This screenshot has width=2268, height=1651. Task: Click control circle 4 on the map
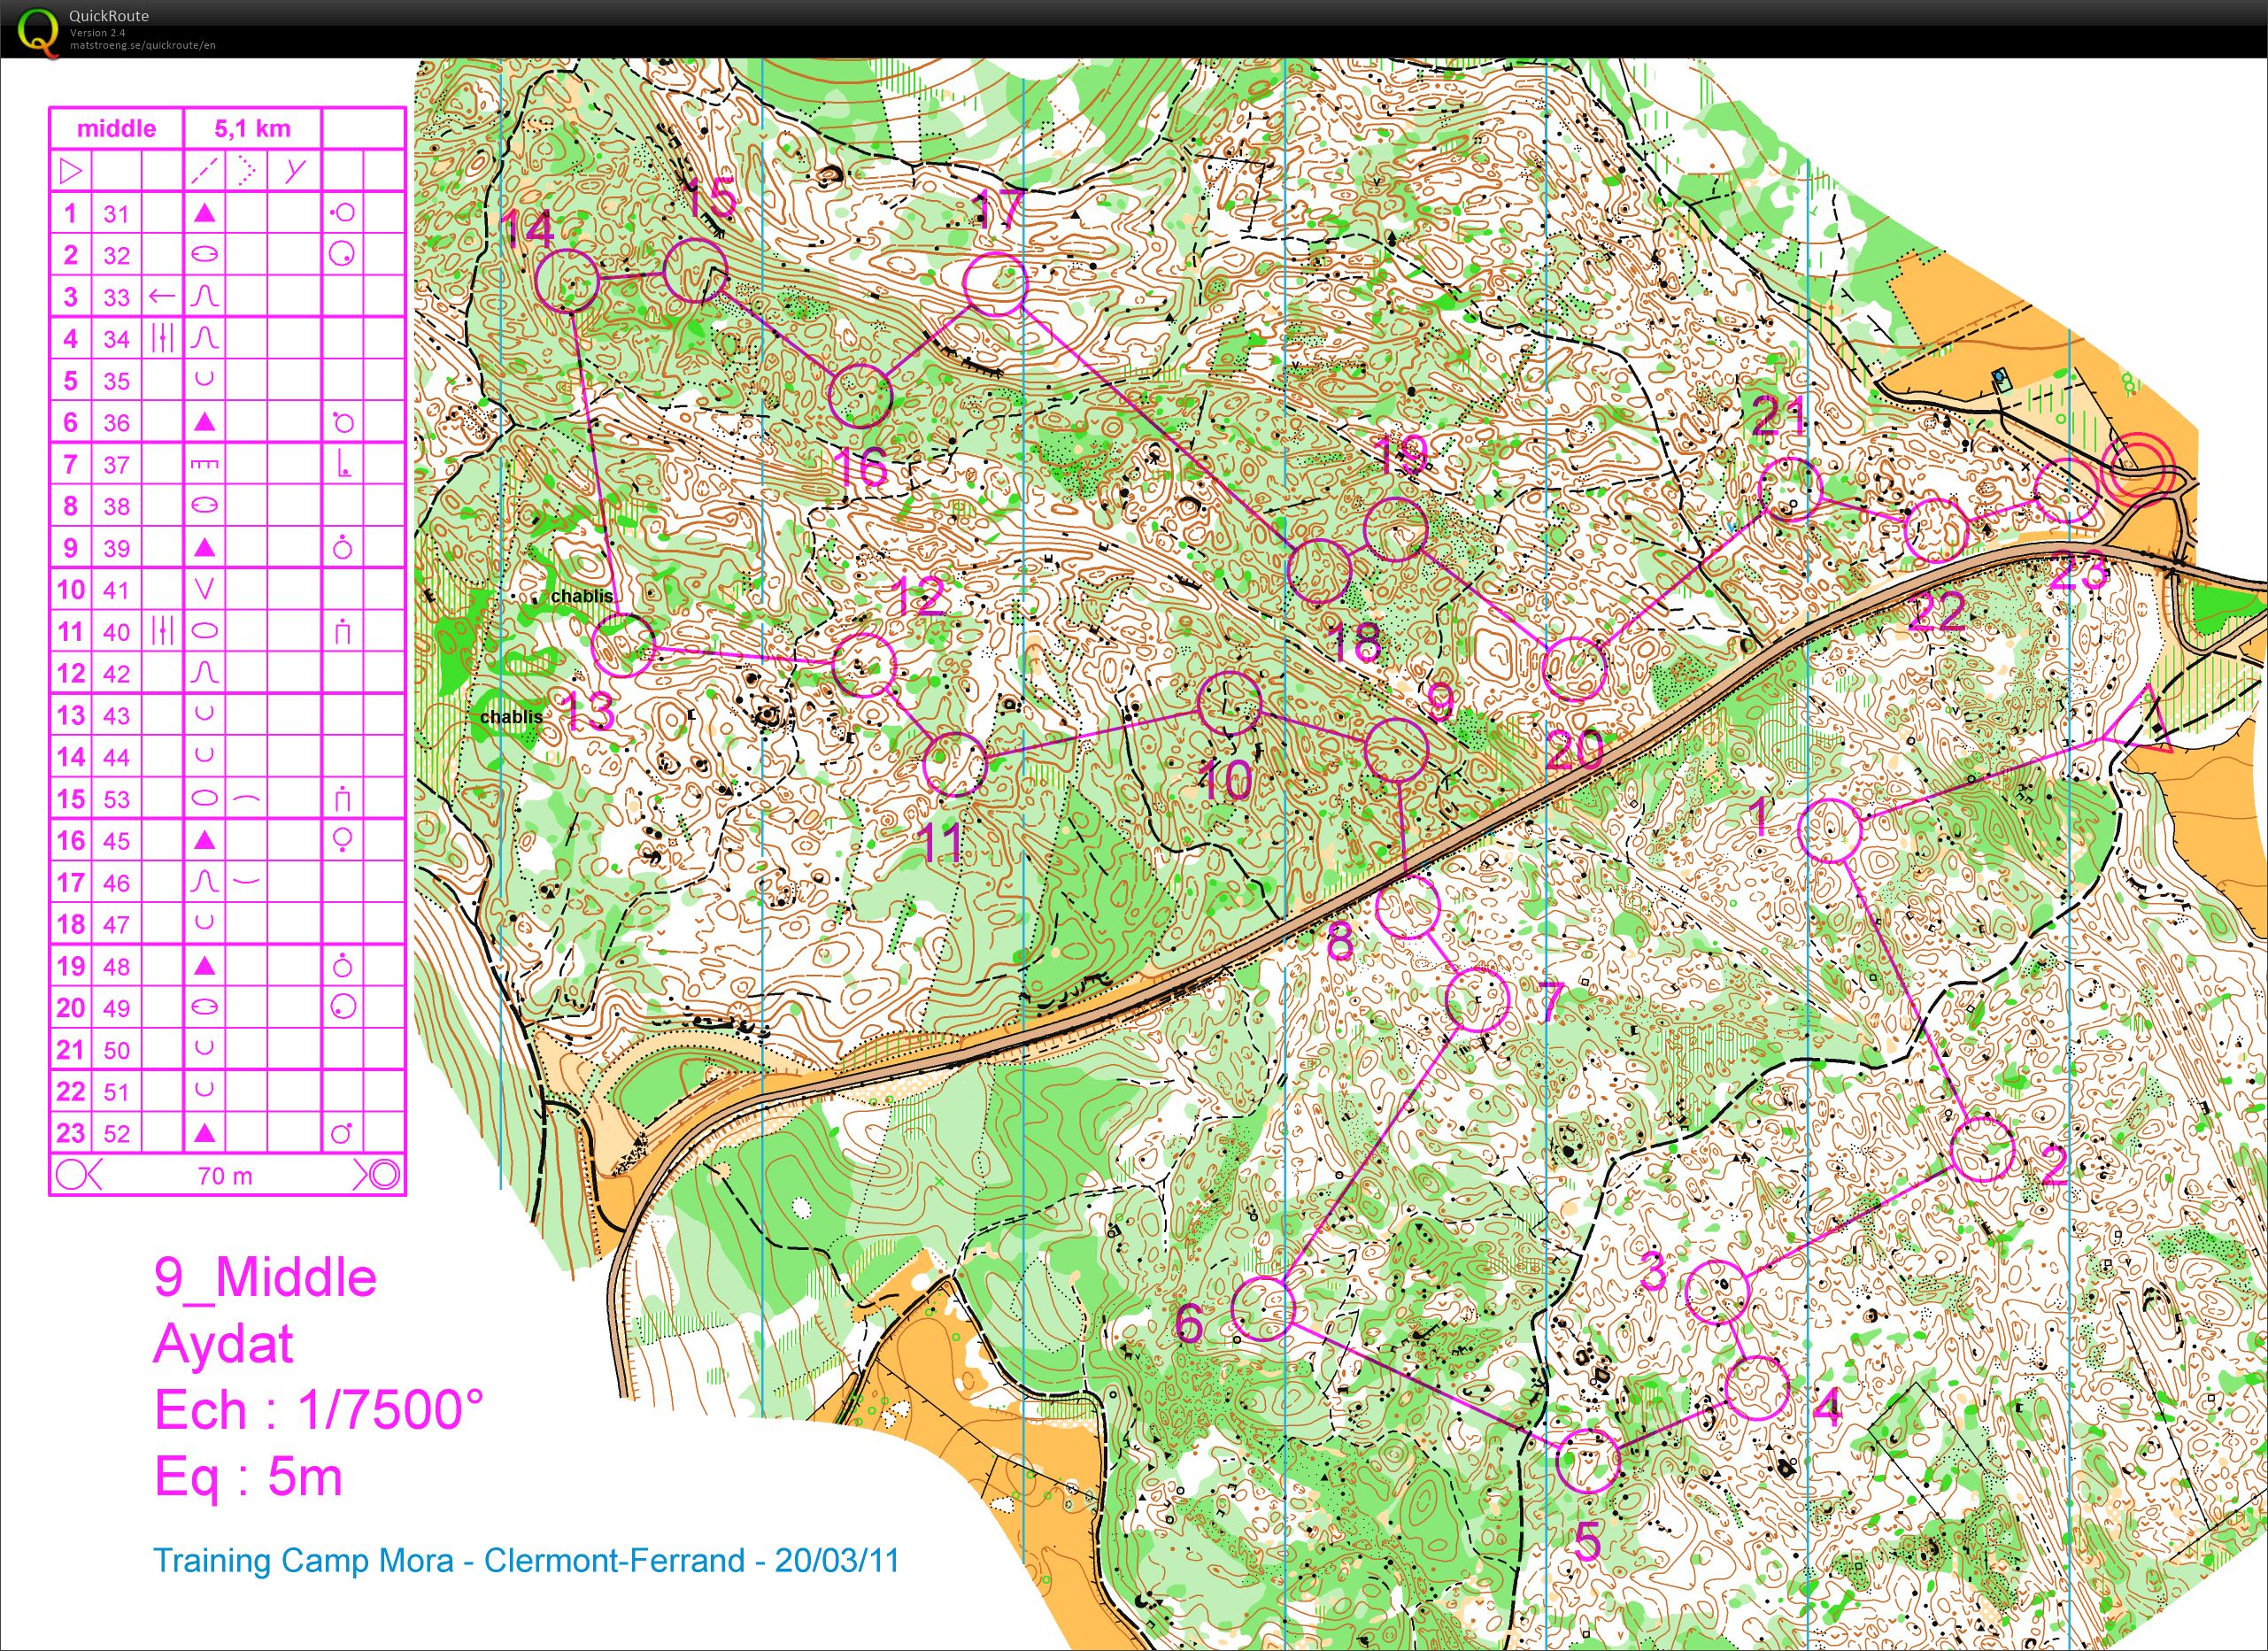(1757, 1388)
